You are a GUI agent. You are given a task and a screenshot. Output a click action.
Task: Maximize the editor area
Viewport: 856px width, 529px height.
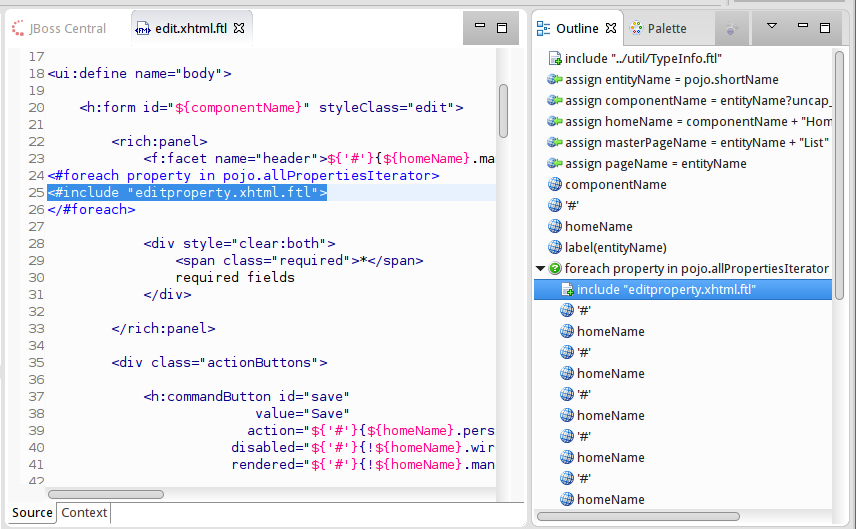tap(502, 27)
